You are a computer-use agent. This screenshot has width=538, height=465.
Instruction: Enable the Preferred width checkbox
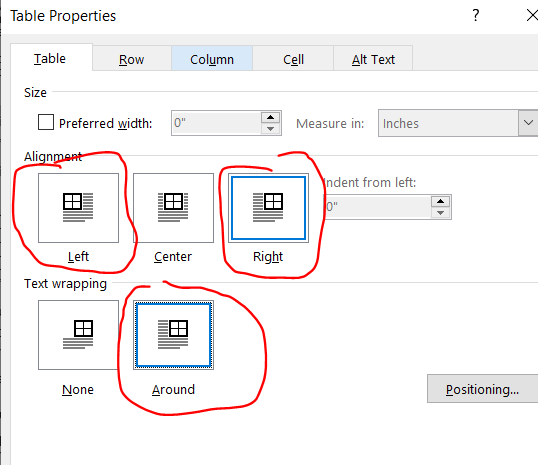pyautogui.click(x=46, y=122)
